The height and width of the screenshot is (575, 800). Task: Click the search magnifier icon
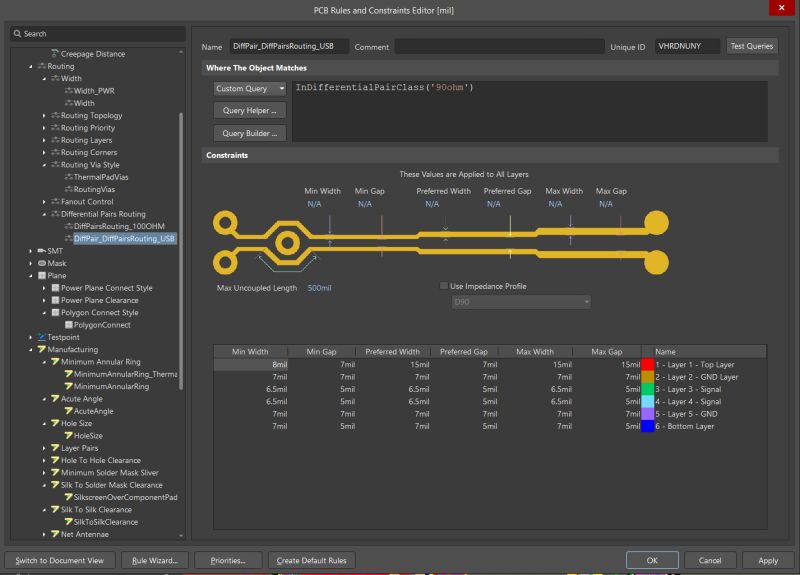[x=17, y=34]
